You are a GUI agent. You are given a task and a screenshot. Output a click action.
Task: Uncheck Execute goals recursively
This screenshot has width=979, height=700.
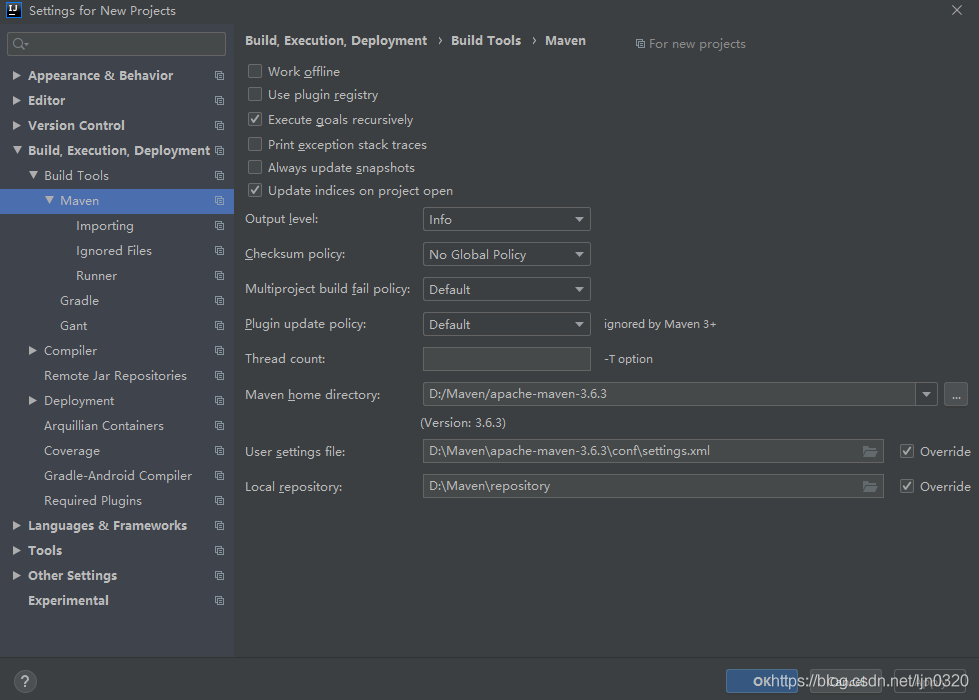(x=255, y=119)
